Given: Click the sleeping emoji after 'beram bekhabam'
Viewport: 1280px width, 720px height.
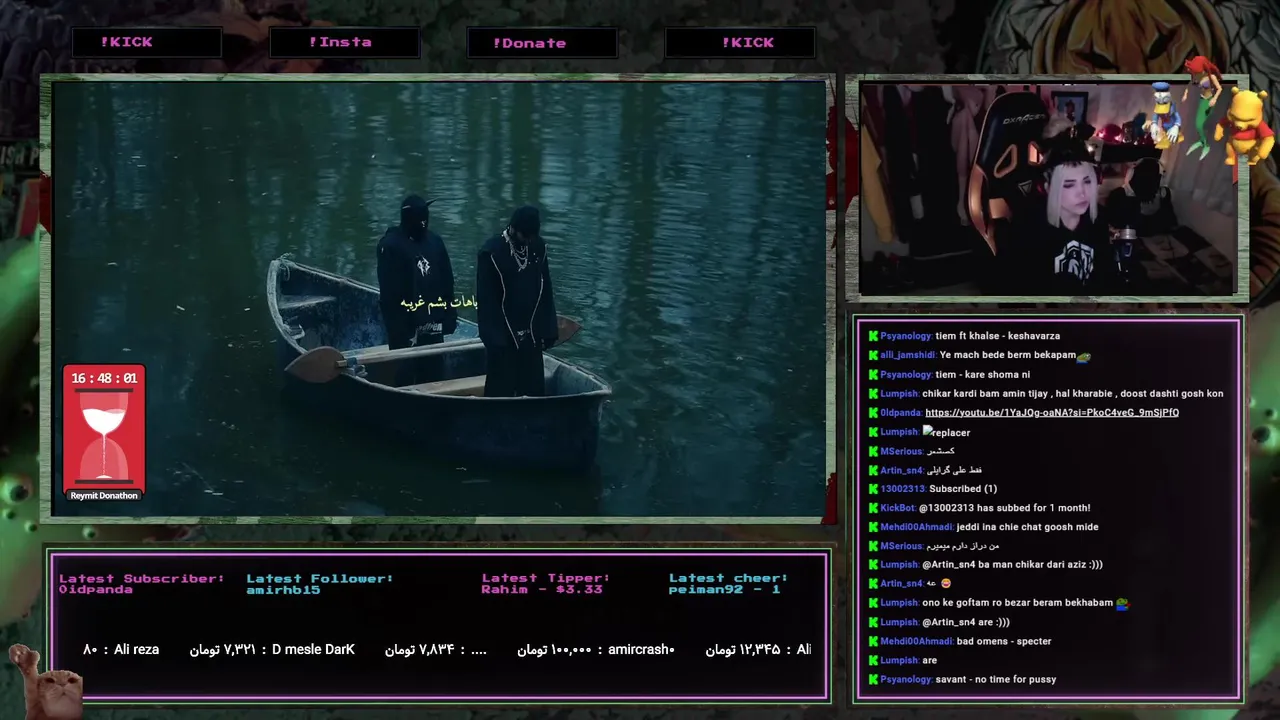Looking at the screenshot, I should coord(1122,603).
